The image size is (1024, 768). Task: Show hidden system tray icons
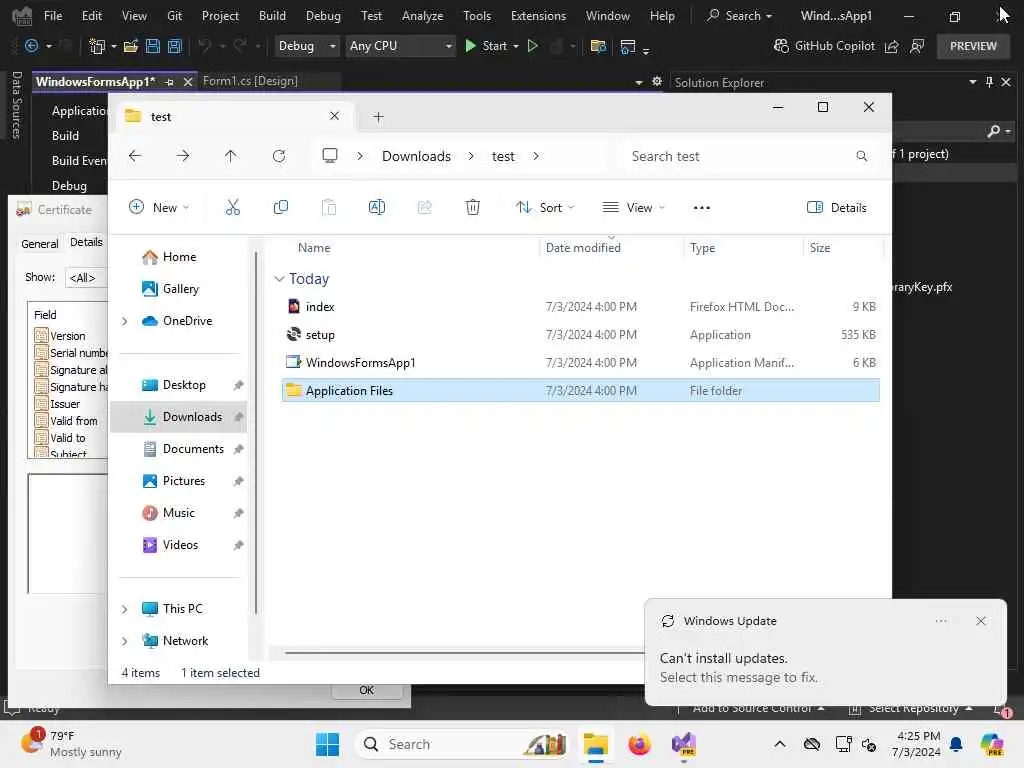[779, 744]
